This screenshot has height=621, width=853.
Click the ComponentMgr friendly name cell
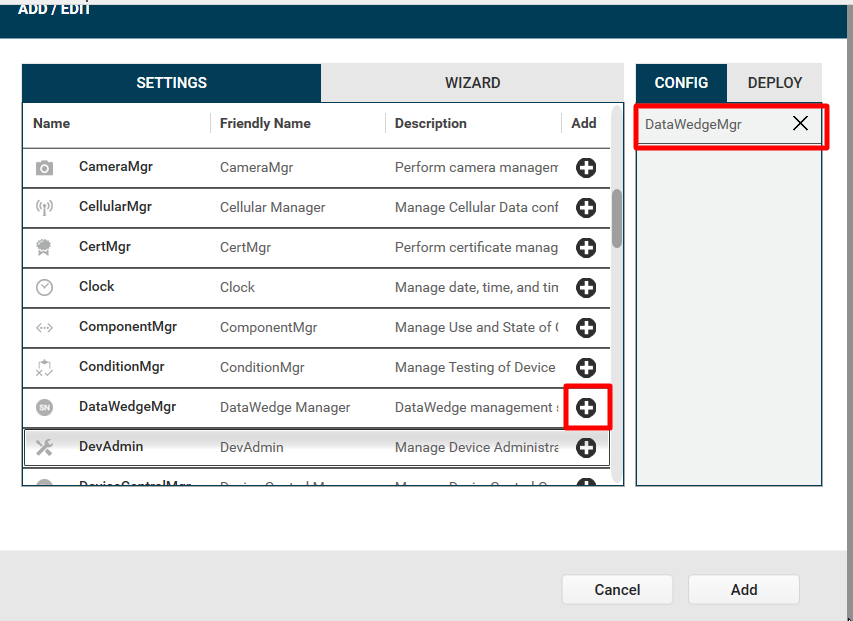pos(268,327)
